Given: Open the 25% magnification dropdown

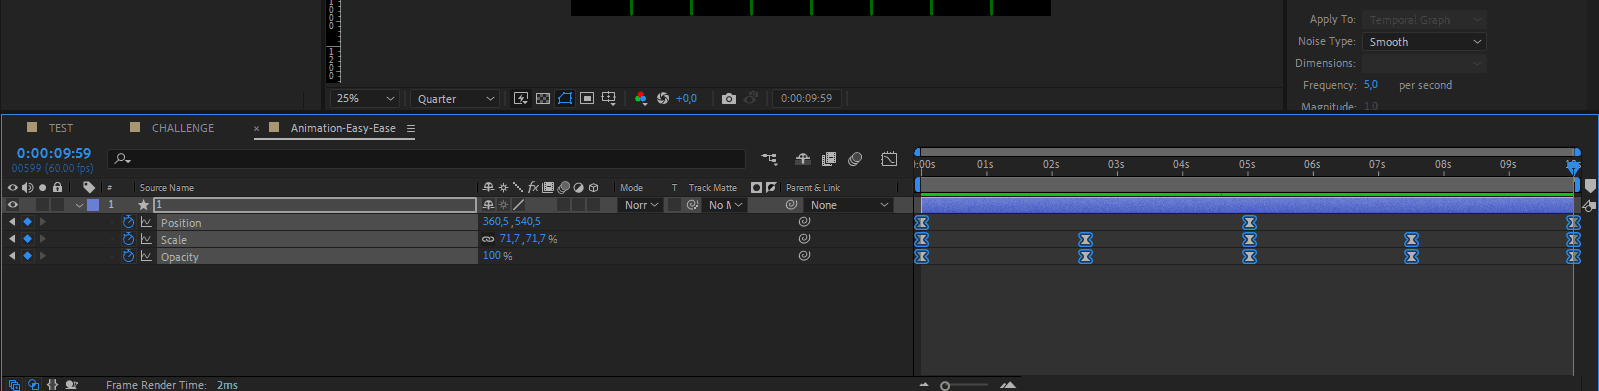Looking at the screenshot, I should (364, 98).
